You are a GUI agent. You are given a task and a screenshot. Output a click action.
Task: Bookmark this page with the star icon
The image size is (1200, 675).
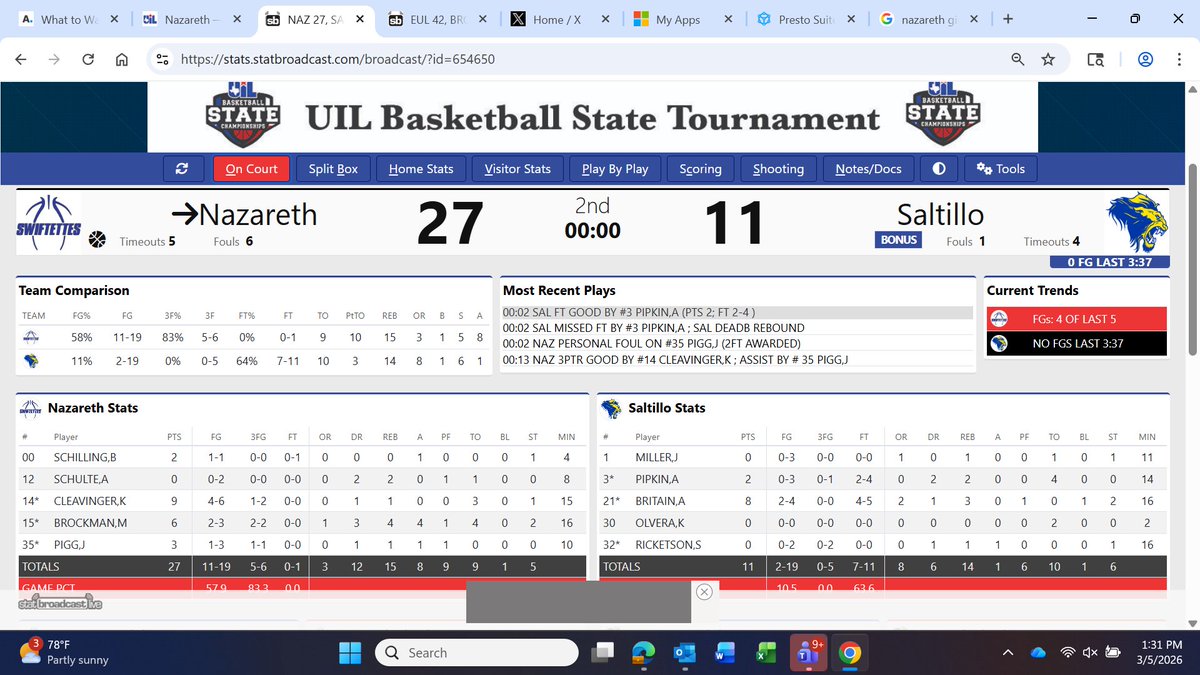coord(1048,60)
